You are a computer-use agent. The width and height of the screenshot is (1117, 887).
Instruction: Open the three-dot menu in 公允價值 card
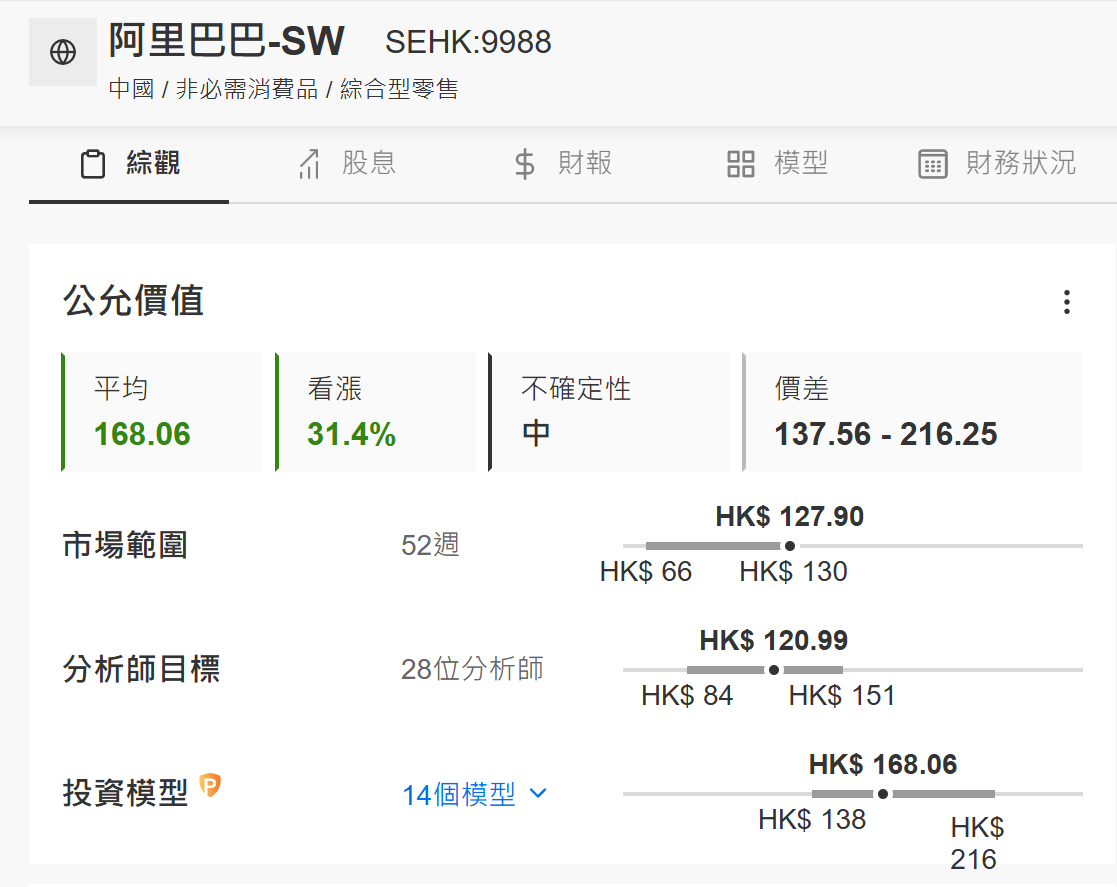(1066, 302)
